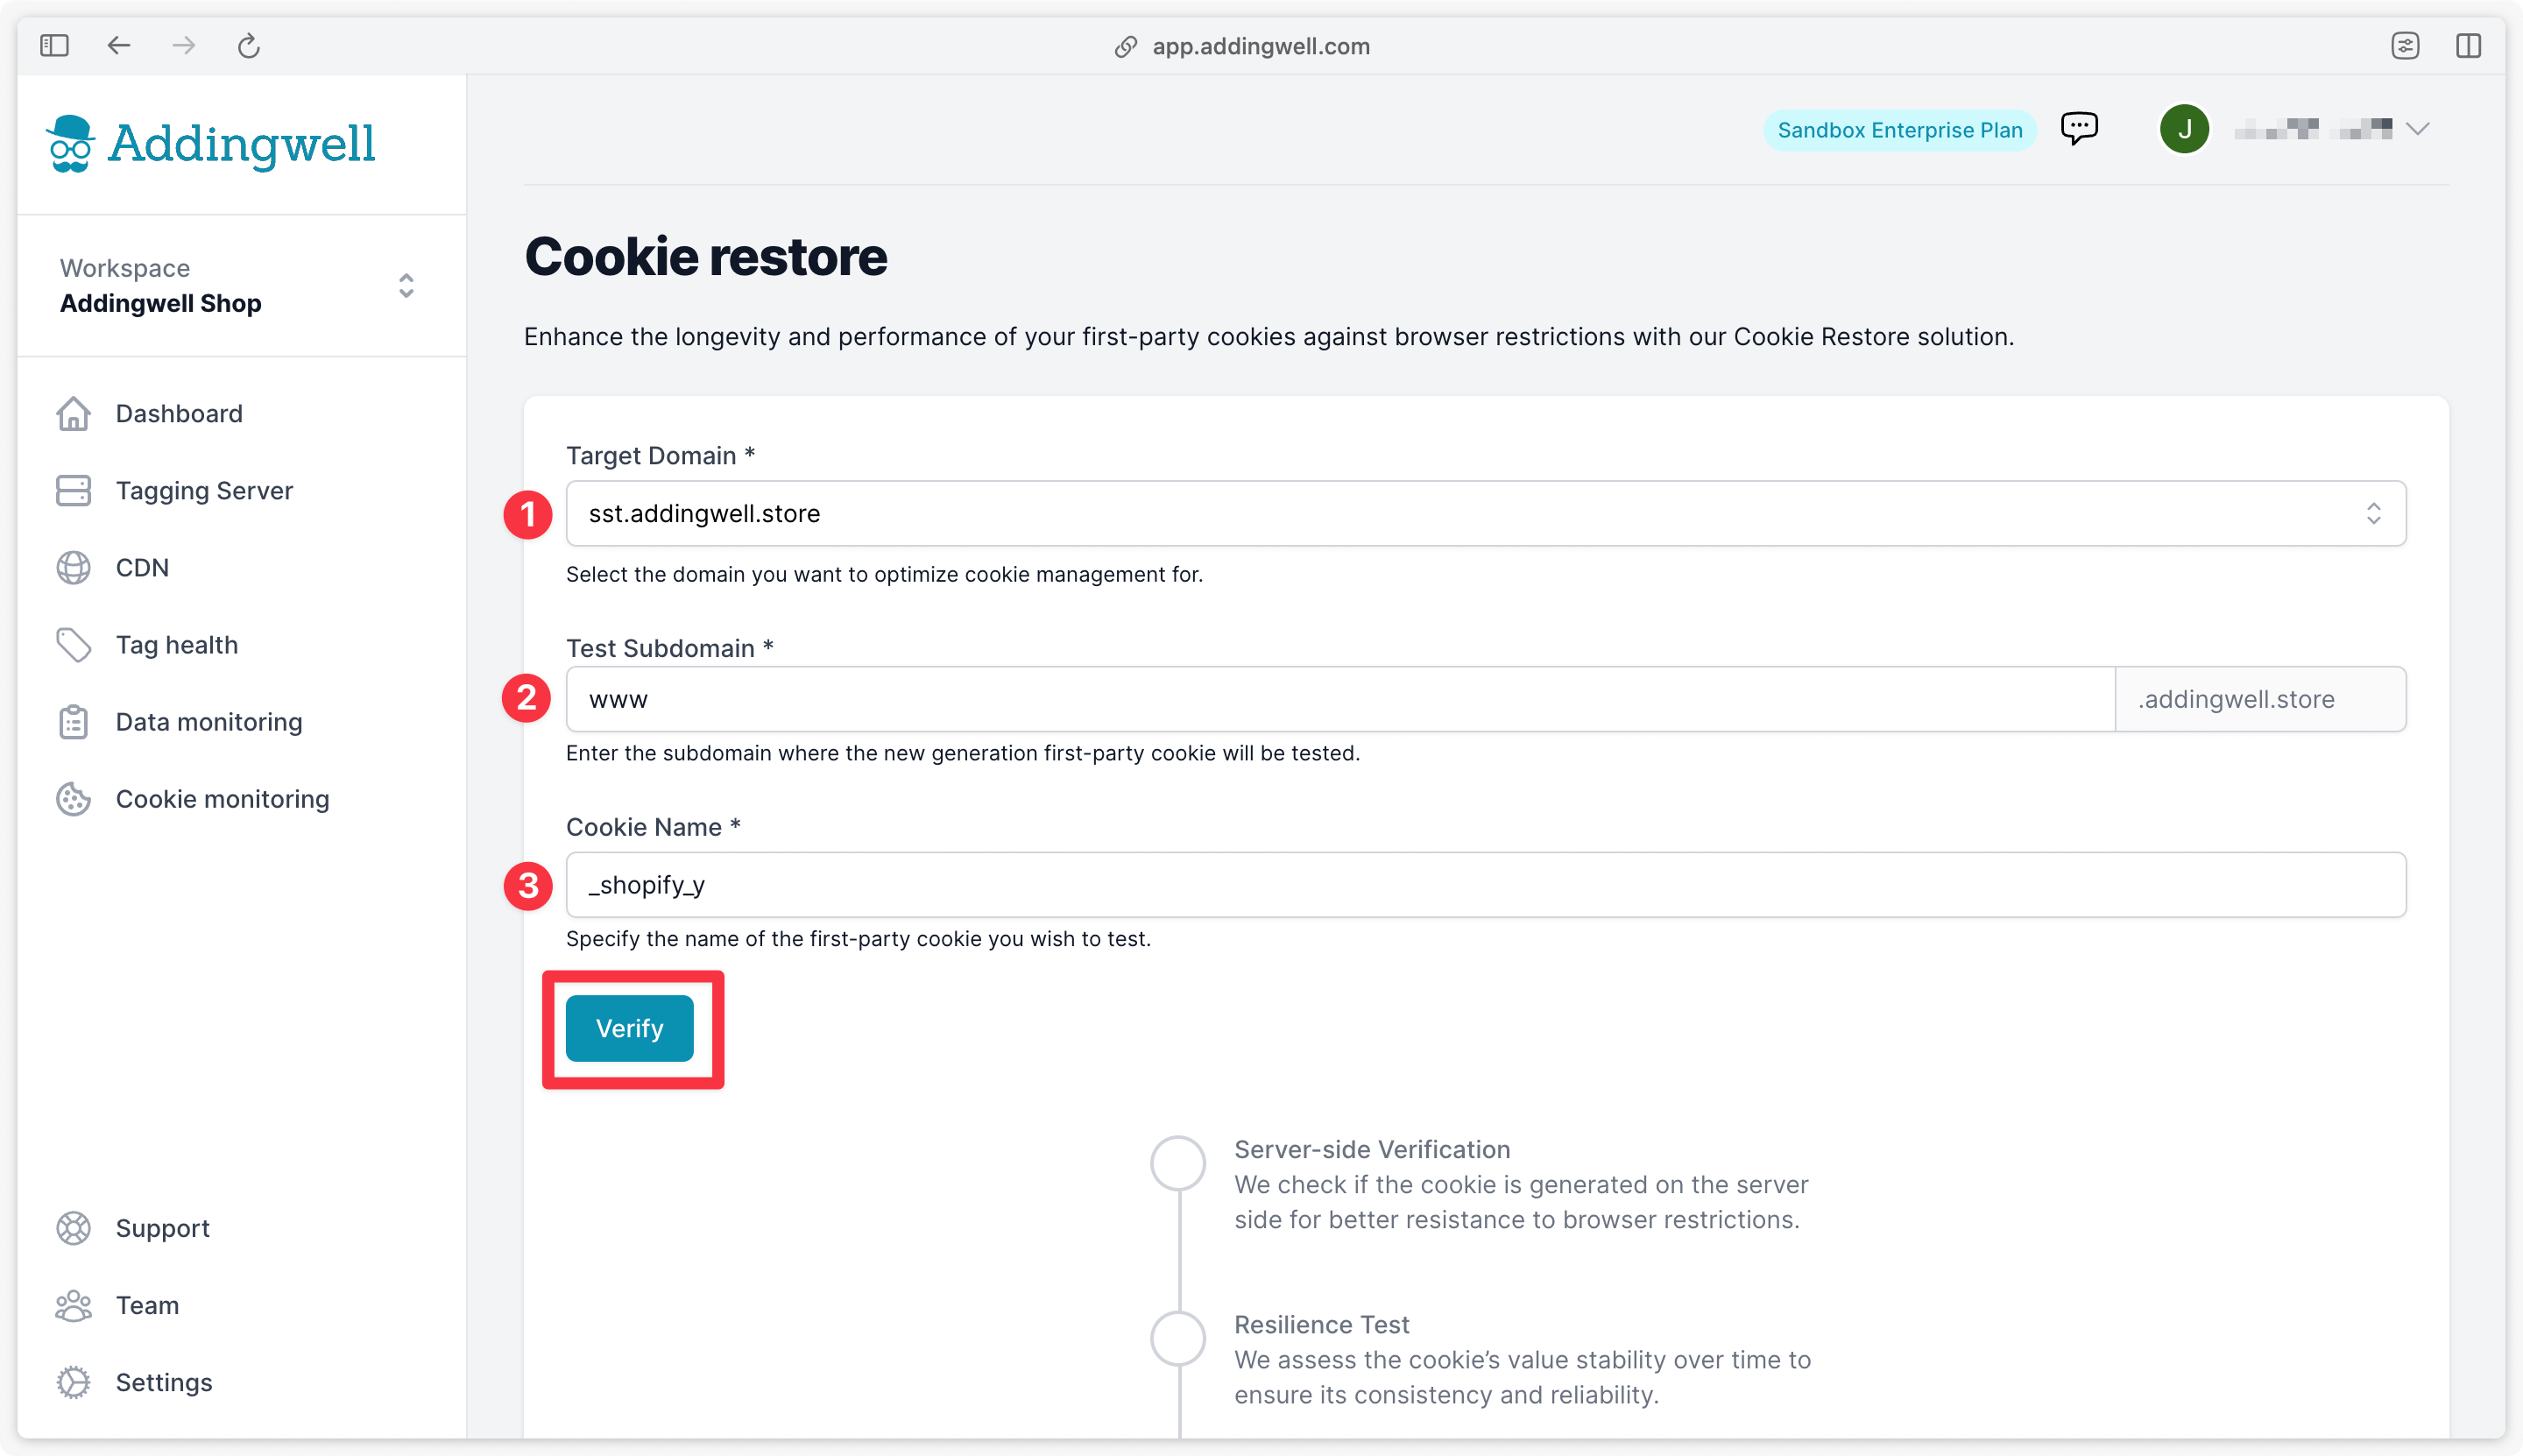Click the Dashboard icon in sidebar
This screenshot has height=1456, width=2523.
pyautogui.click(x=73, y=413)
